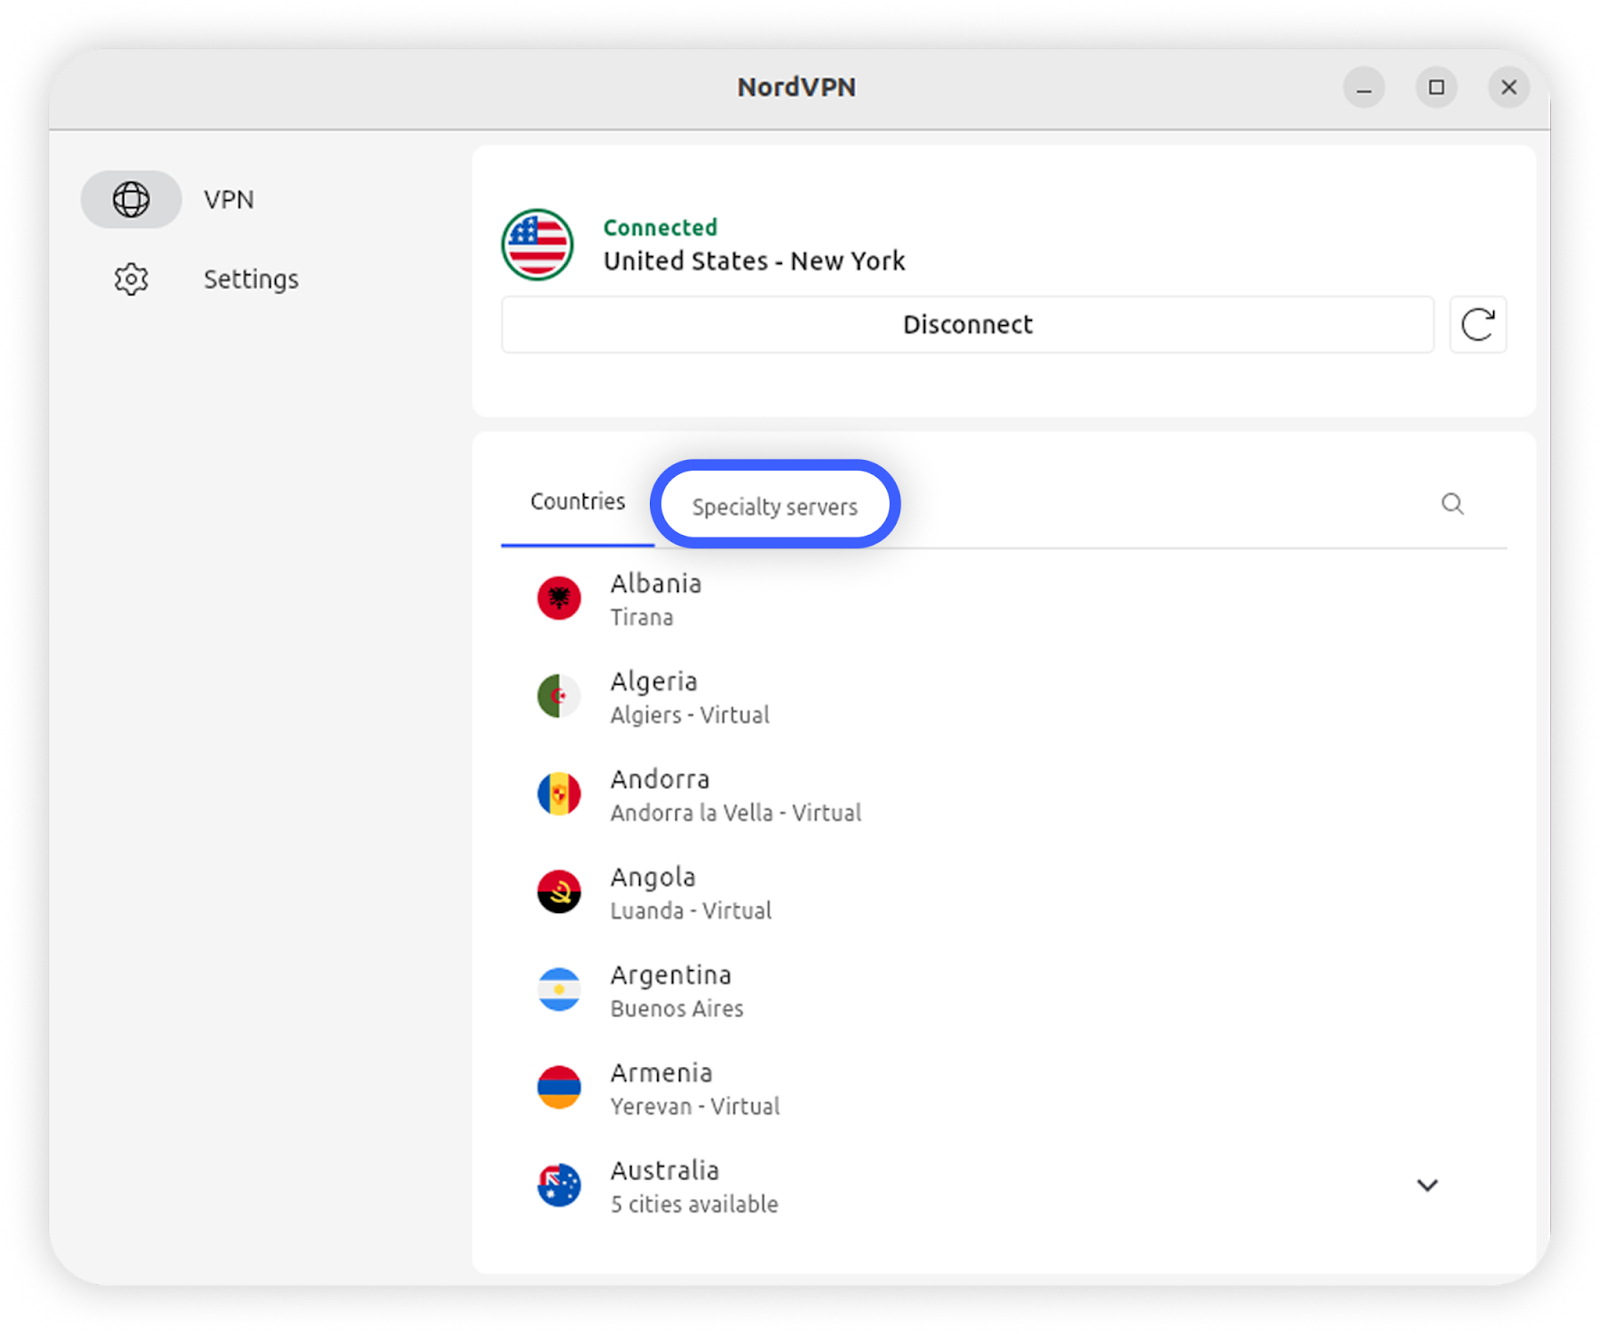1600x1334 pixels.
Task: Click the Armenia flag icon
Action: coord(559,1088)
